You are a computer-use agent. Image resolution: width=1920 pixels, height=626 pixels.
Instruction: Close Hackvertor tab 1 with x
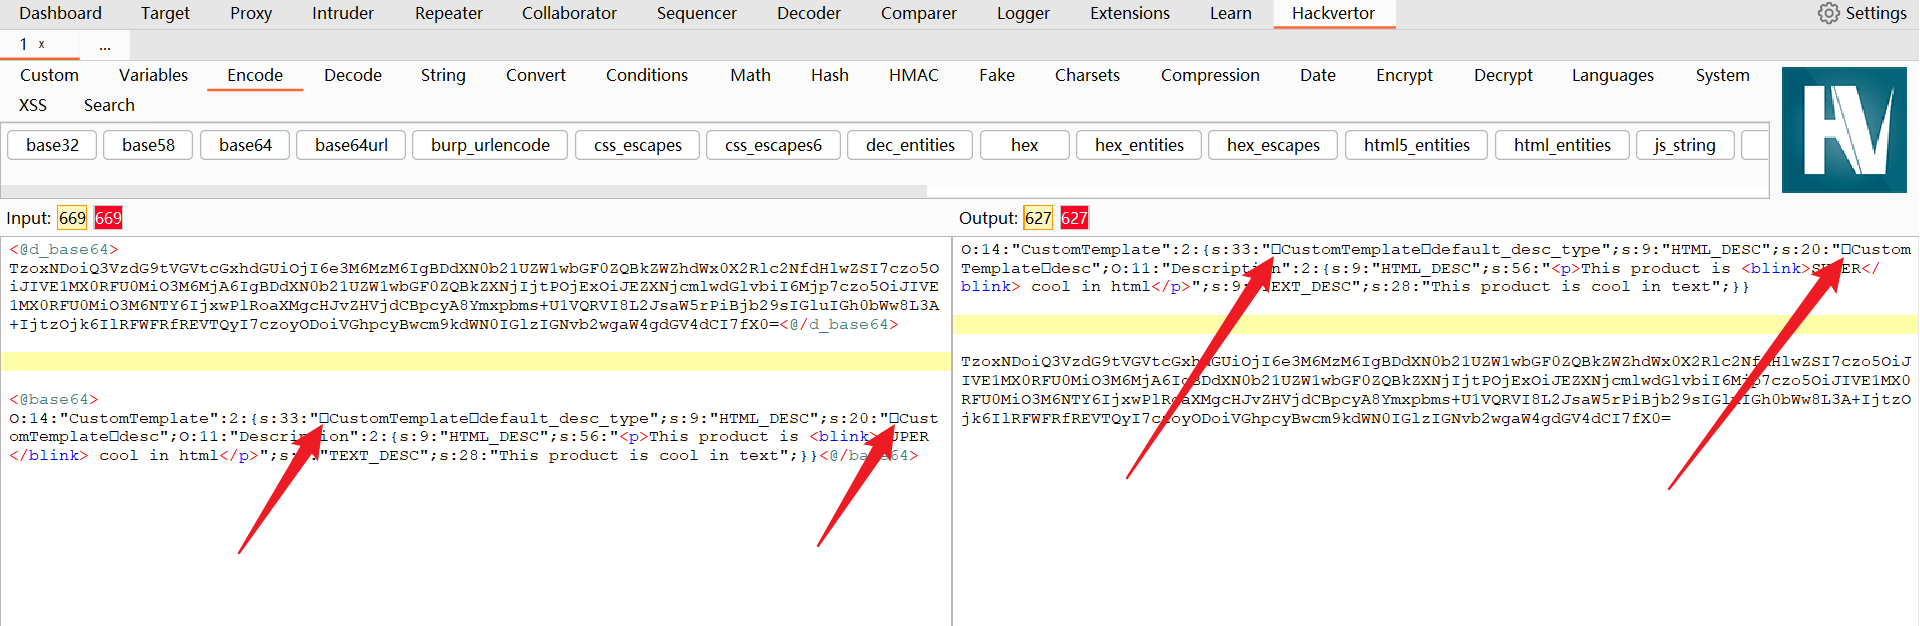point(42,44)
